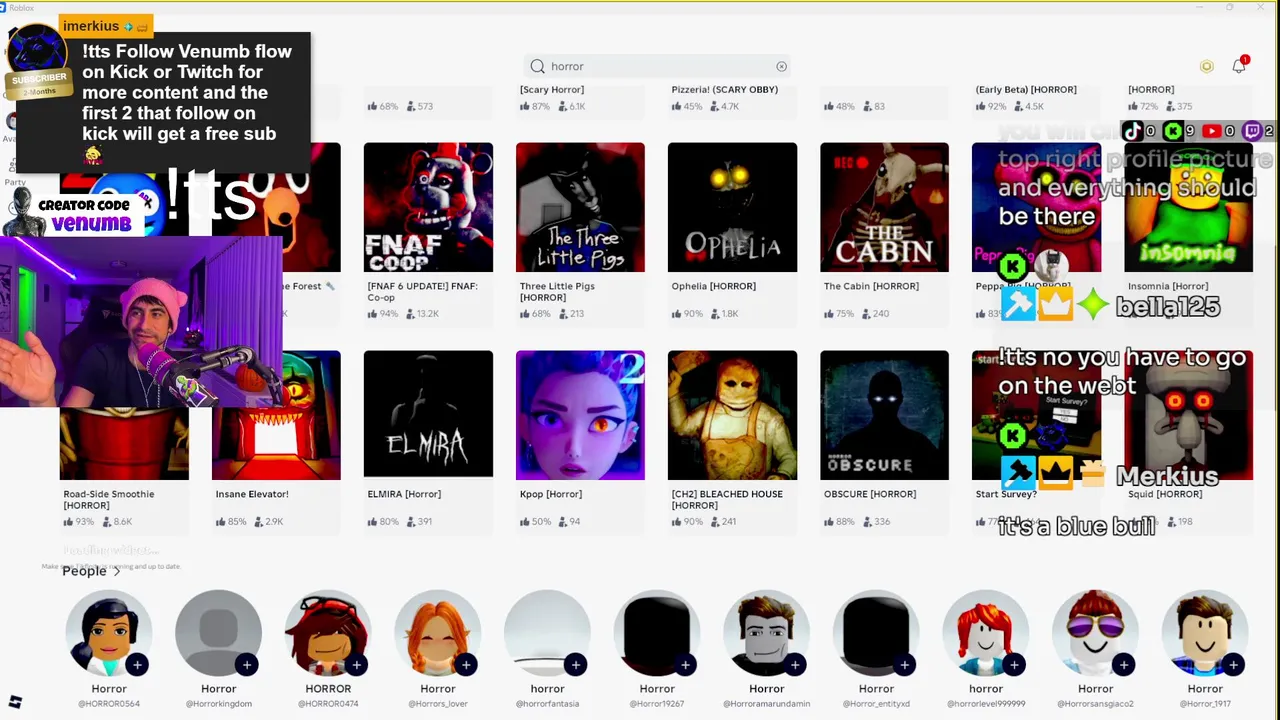Add friend Horror @Horroramarundamin
1280x720 pixels.
[795, 665]
